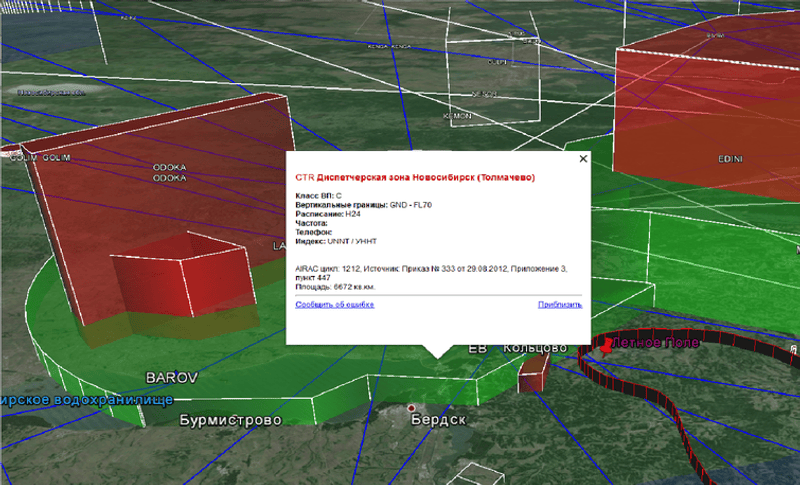Click the Бурмистрово place label

point(230,420)
